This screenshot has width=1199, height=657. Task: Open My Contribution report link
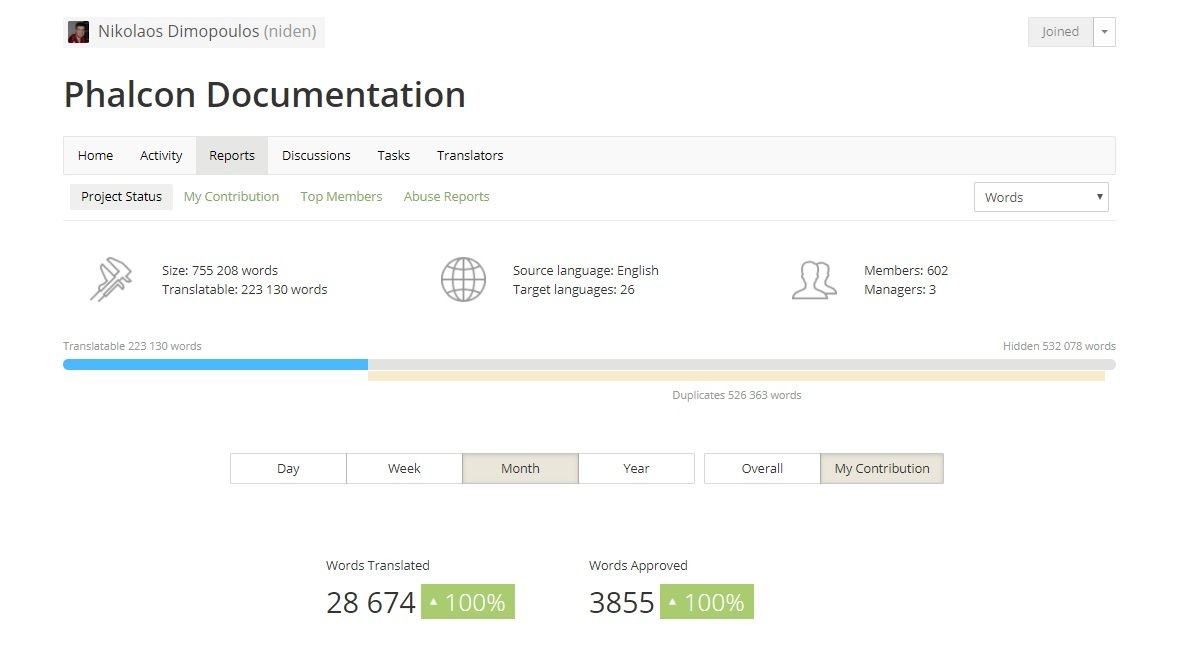[x=231, y=197]
